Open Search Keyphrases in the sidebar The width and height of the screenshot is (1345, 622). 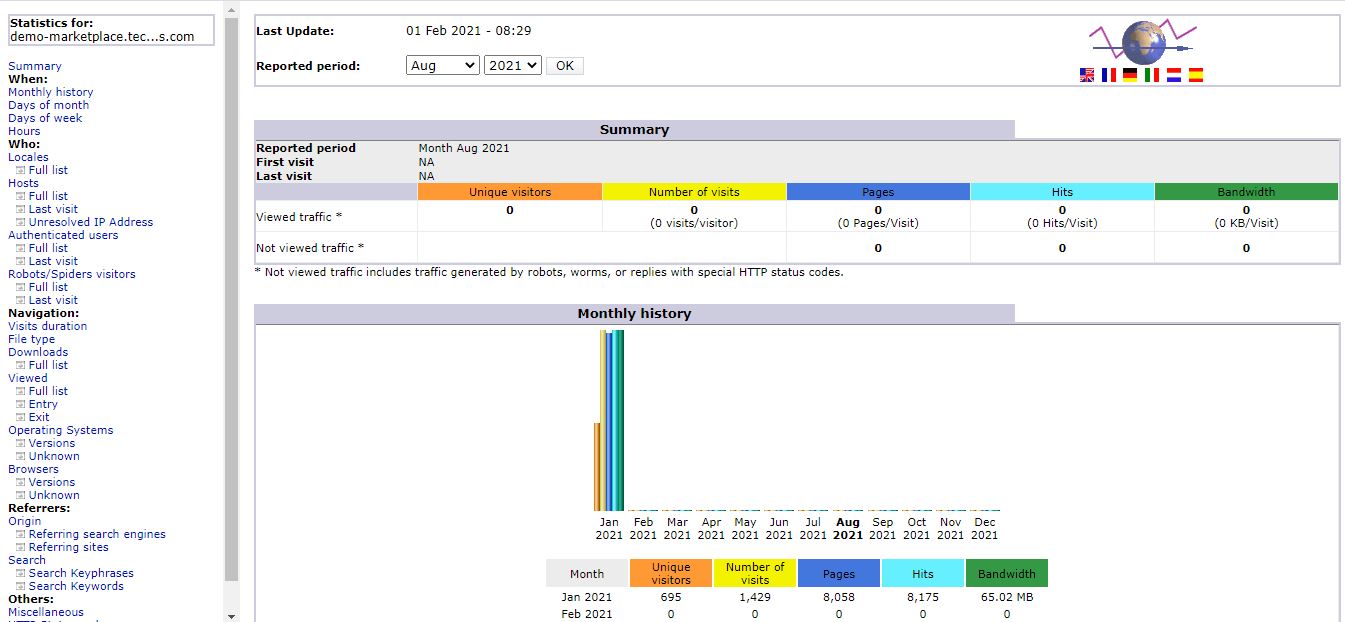click(81, 573)
